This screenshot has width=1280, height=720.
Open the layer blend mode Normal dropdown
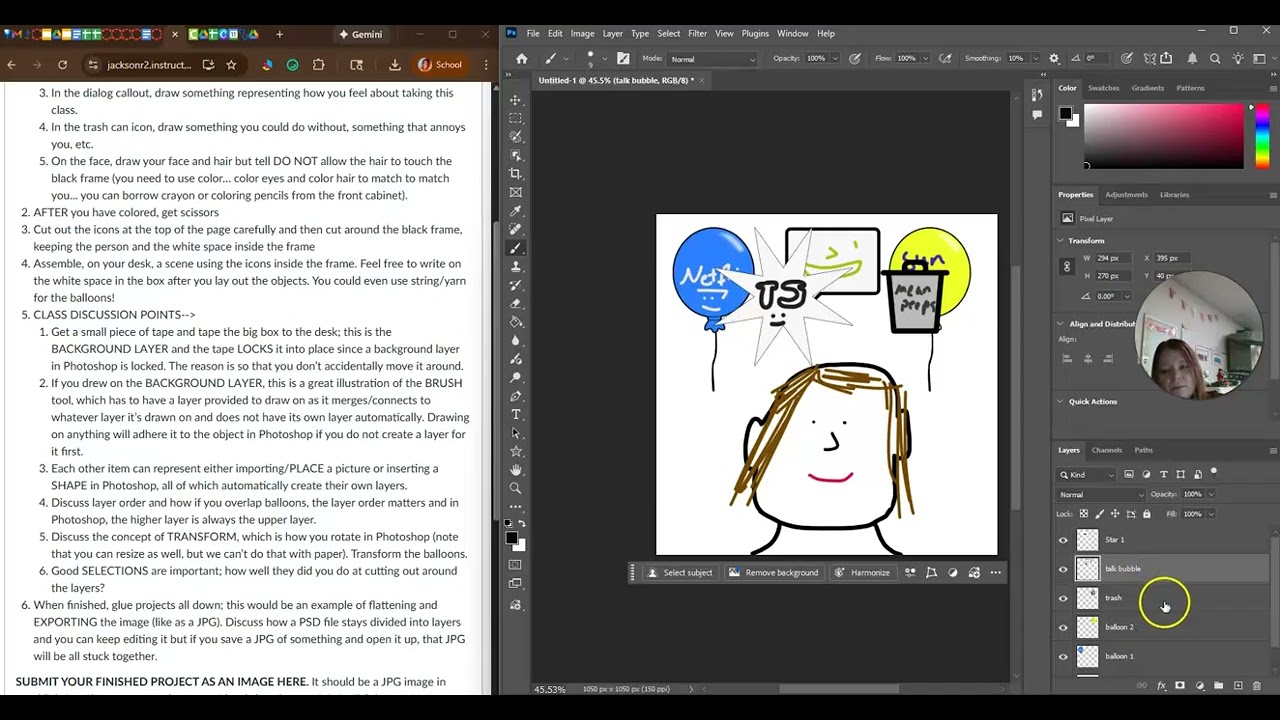click(1101, 494)
